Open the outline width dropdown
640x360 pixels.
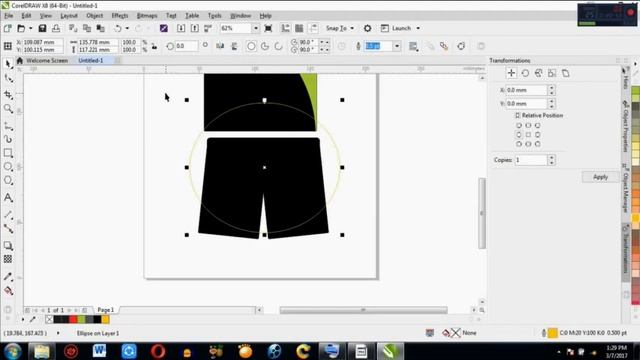coord(396,46)
